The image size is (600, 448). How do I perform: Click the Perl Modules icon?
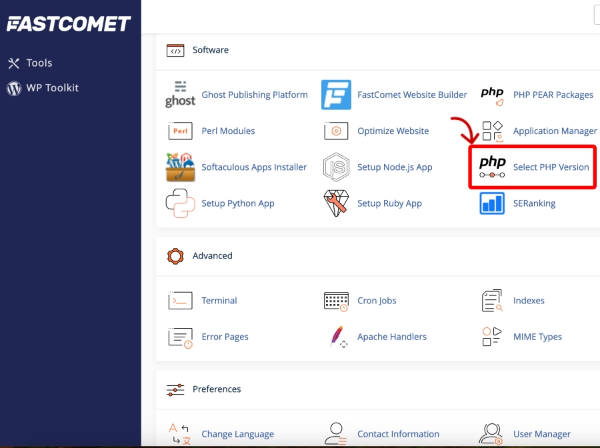[180, 131]
